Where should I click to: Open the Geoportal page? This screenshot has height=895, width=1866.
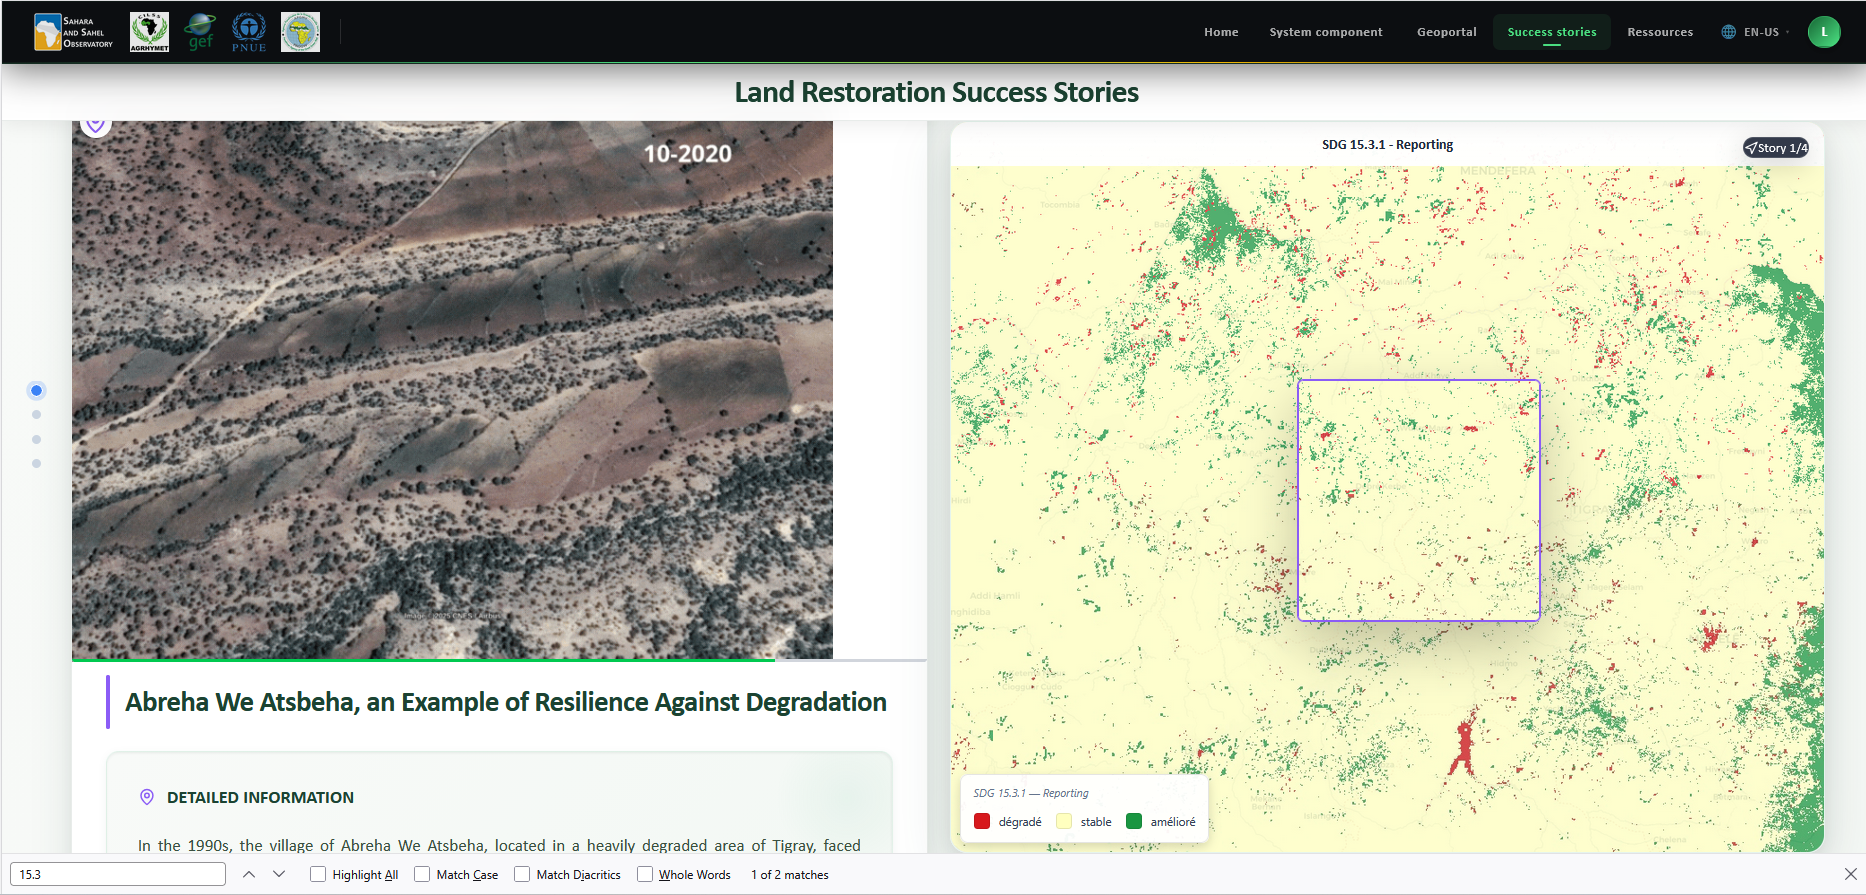click(x=1446, y=32)
